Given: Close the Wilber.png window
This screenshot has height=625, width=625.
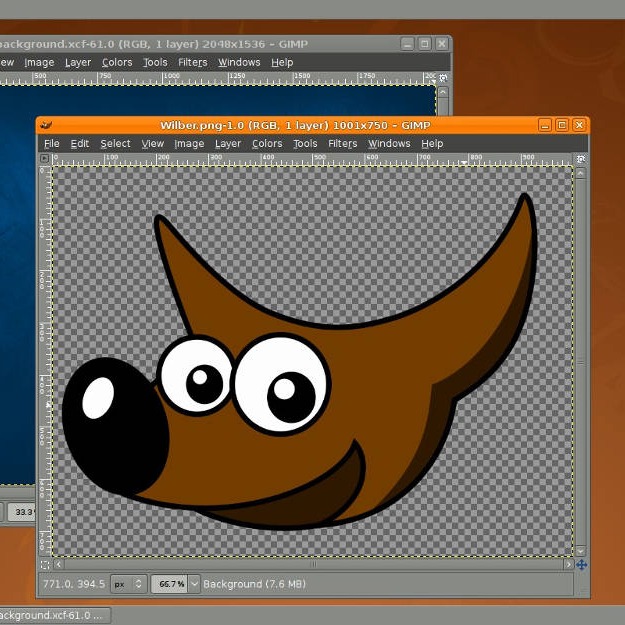Looking at the screenshot, I should 579,125.
